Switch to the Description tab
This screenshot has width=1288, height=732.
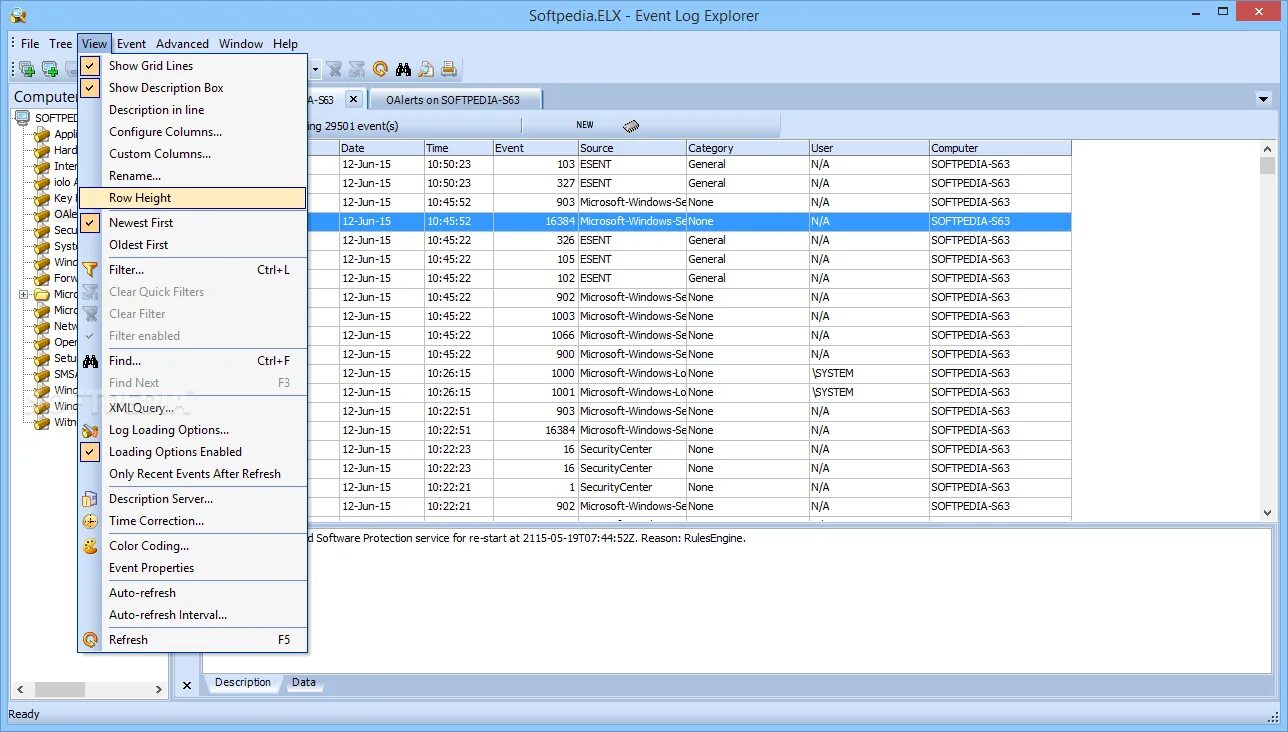click(x=243, y=683)
